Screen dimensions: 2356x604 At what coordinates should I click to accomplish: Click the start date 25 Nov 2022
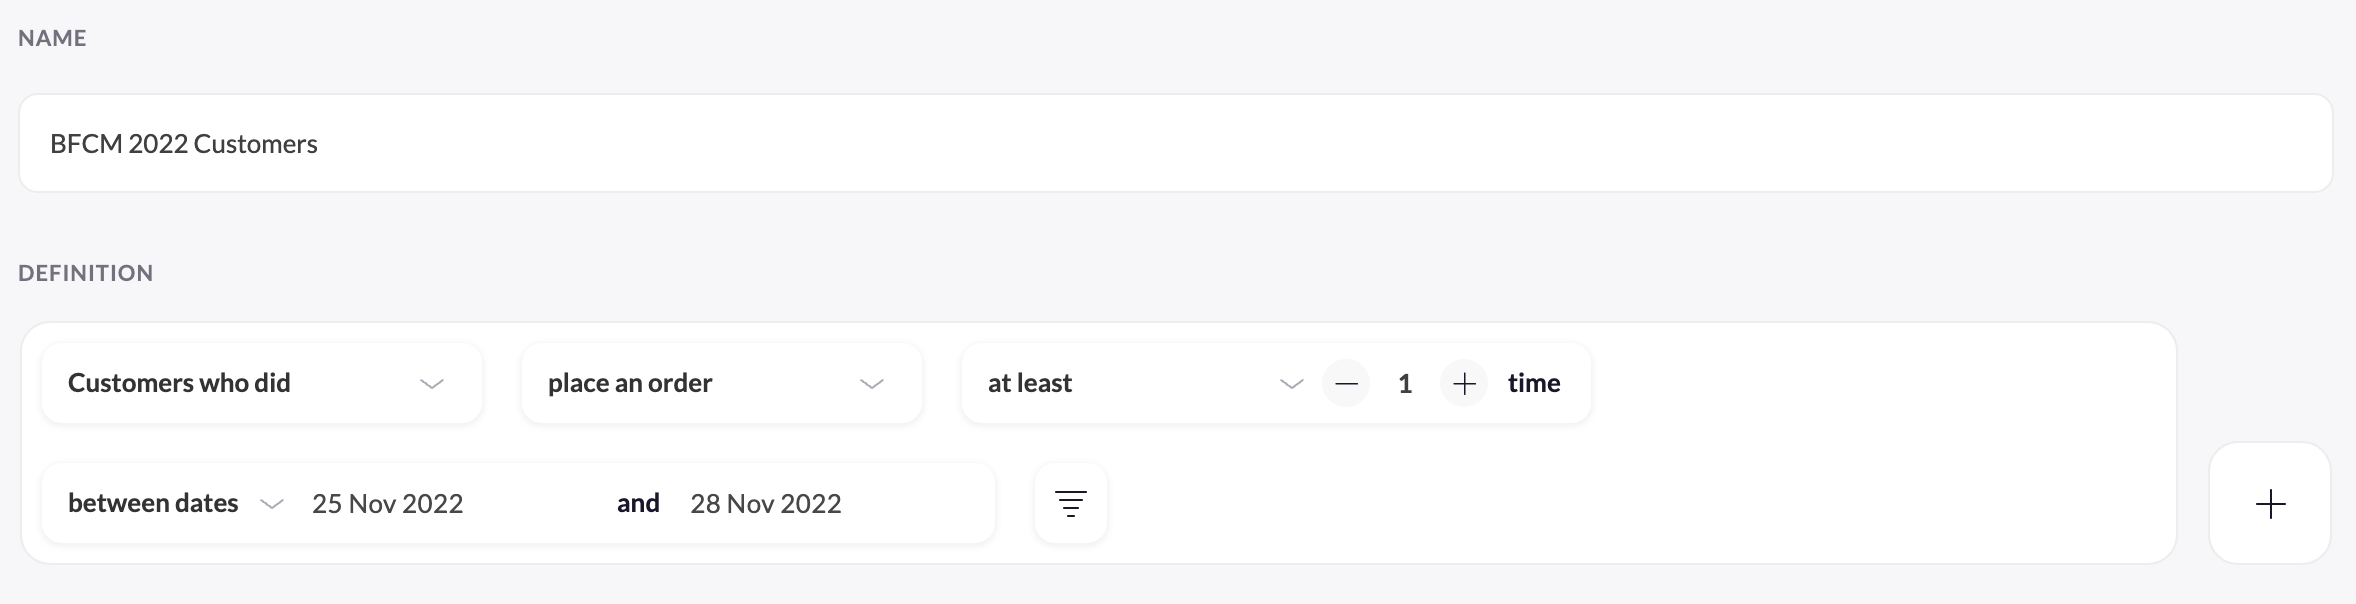388,503
